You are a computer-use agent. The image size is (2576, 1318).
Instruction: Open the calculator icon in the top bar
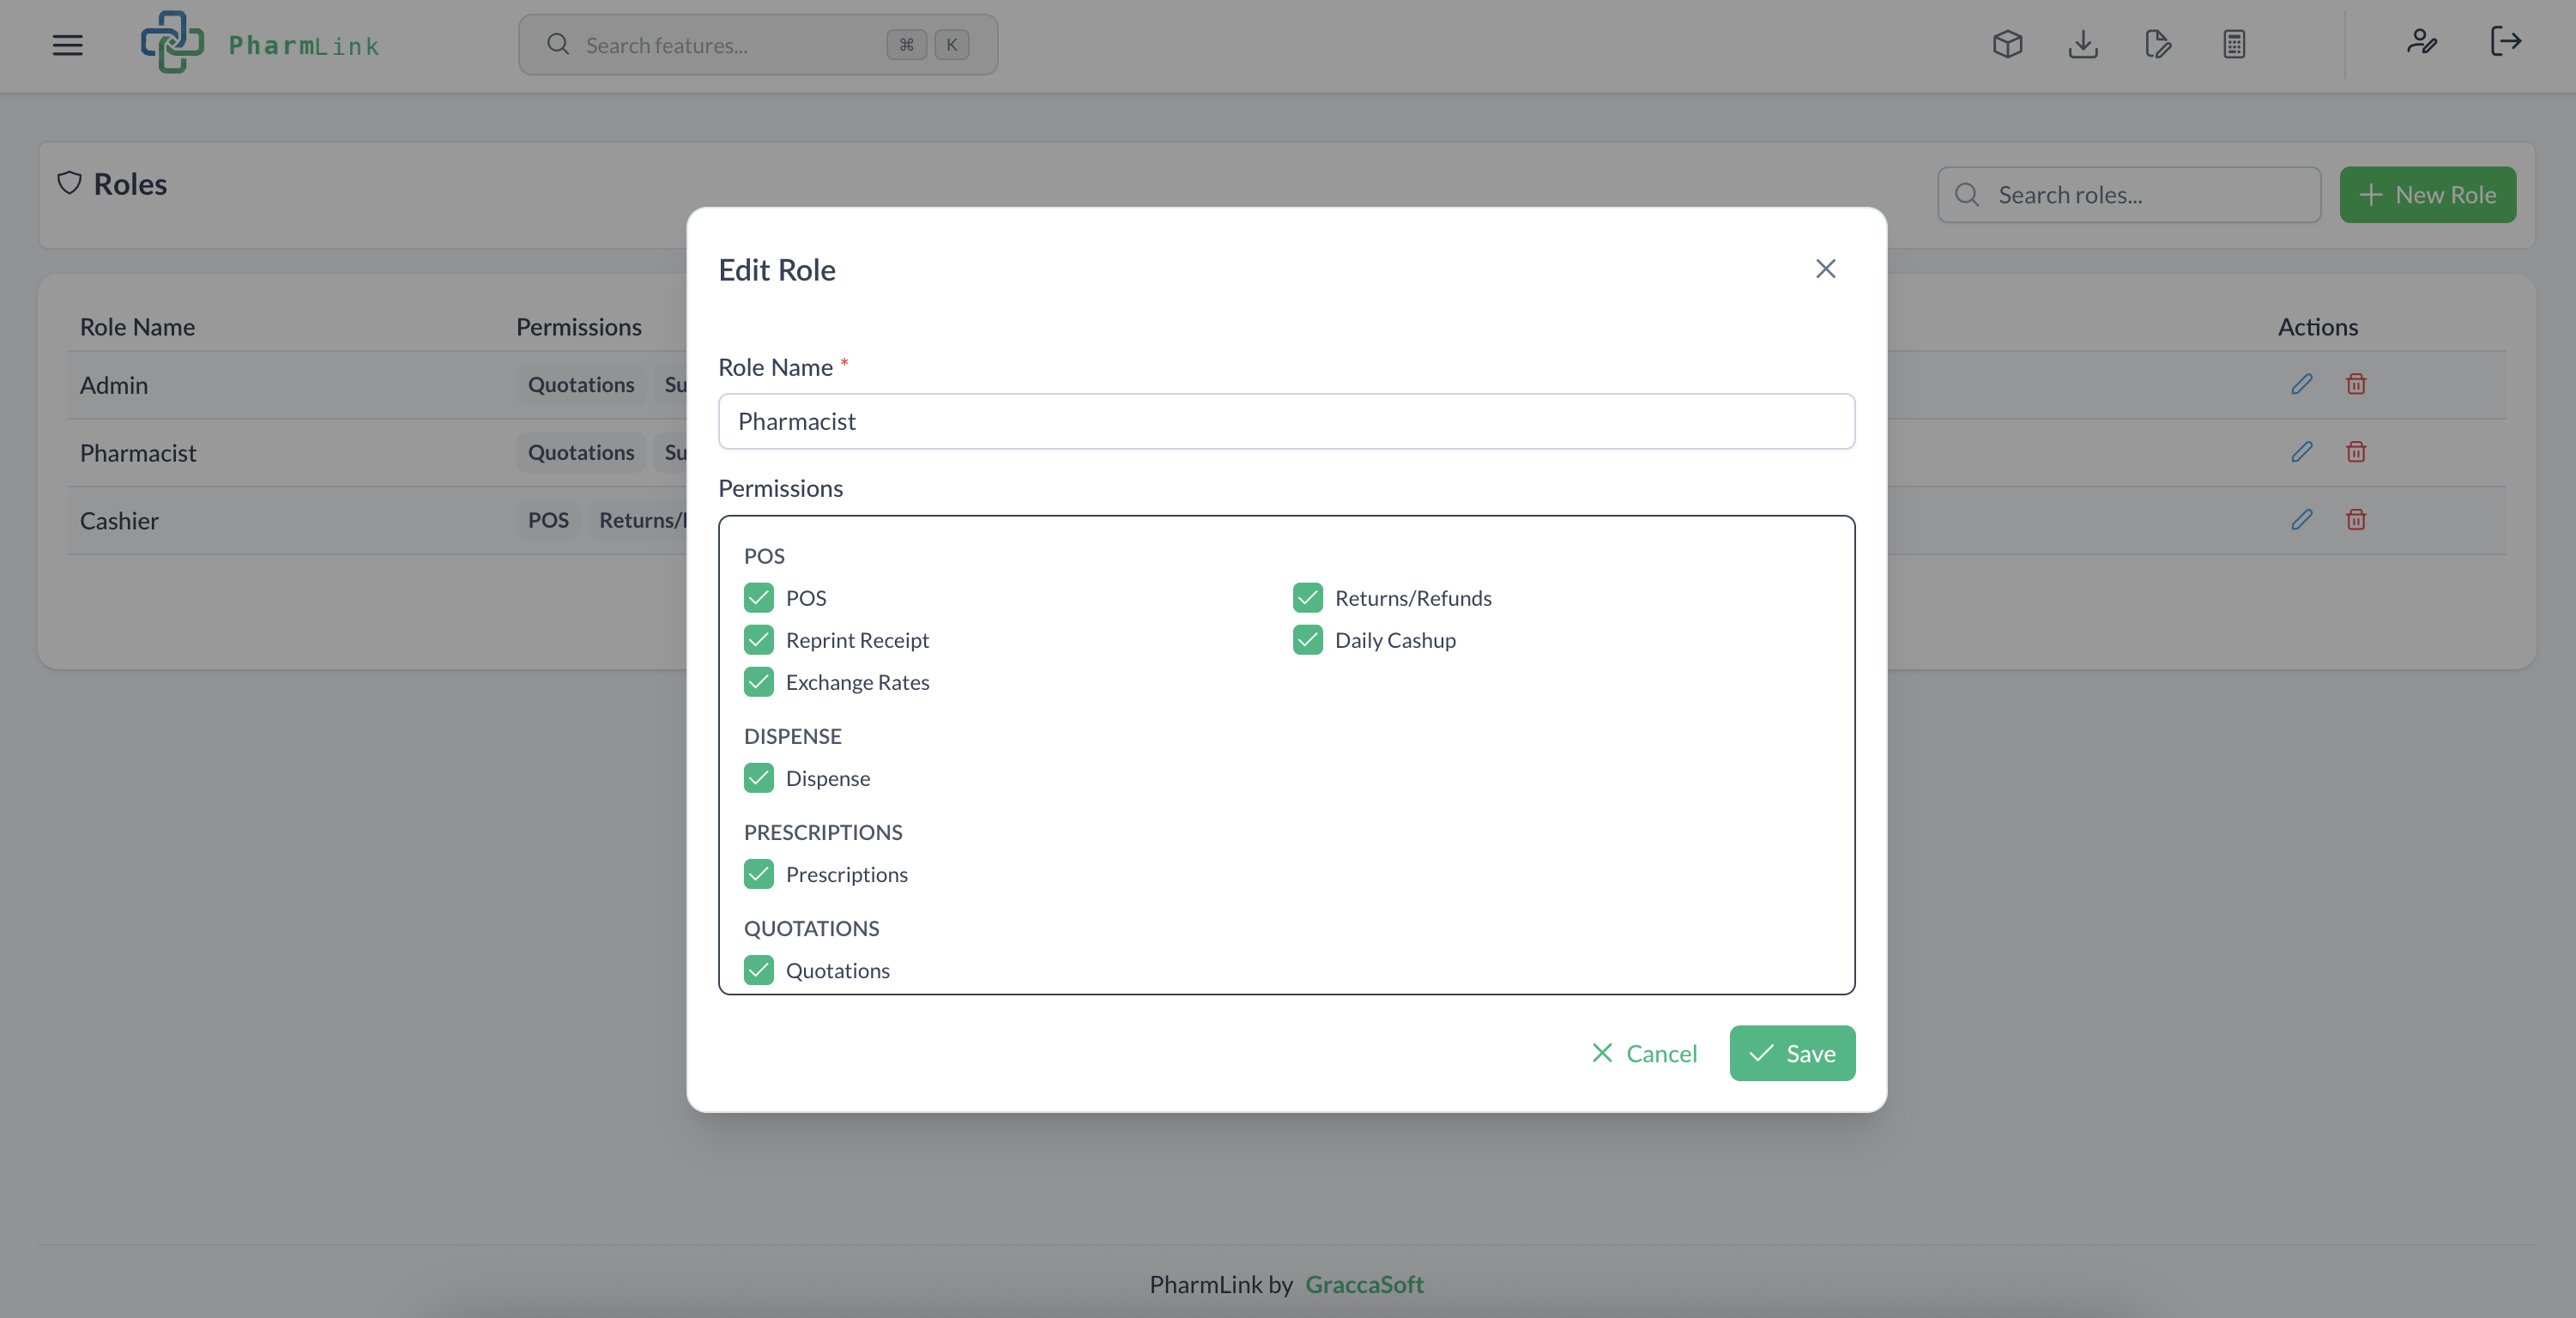2234,43
